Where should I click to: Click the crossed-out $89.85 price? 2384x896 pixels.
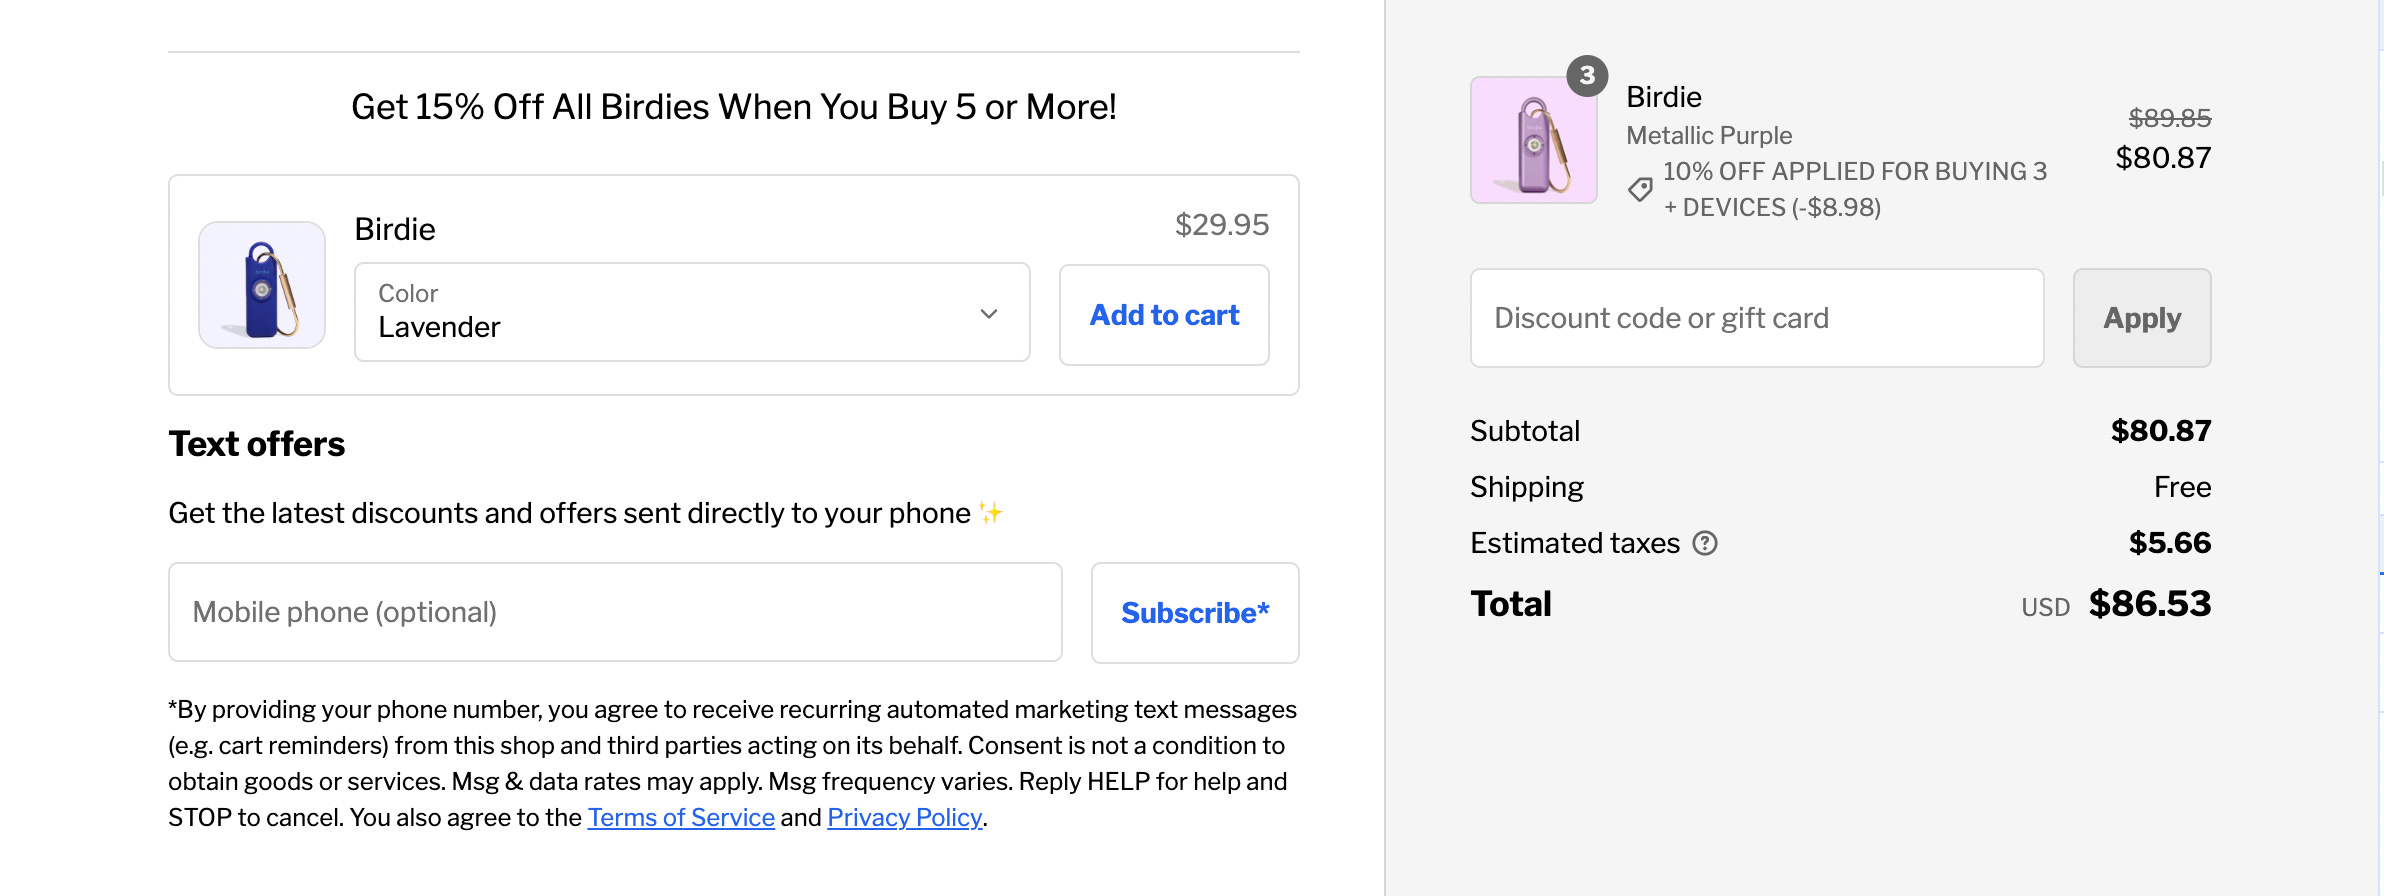[2169, 118]
